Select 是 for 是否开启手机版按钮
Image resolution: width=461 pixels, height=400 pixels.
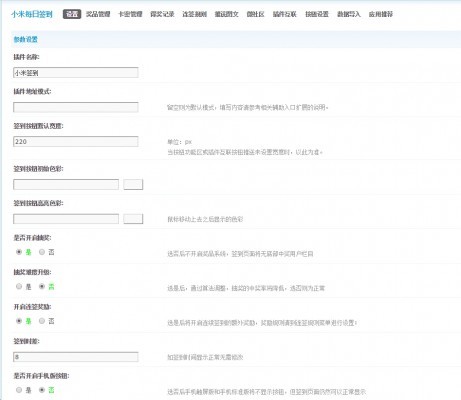point(19,390)
